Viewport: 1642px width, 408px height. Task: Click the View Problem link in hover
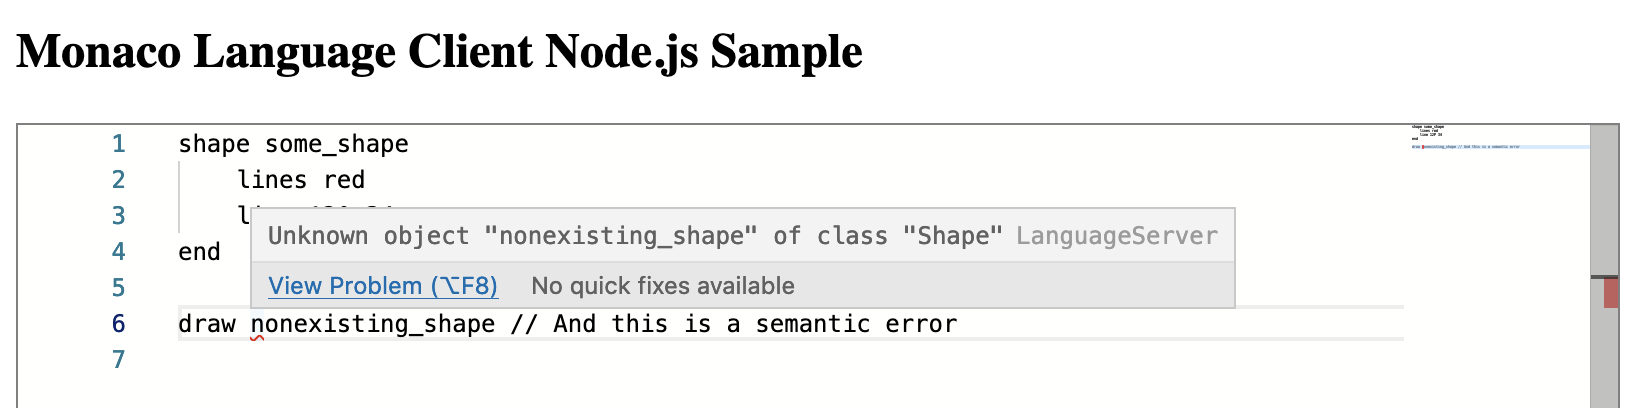(382, 286)
